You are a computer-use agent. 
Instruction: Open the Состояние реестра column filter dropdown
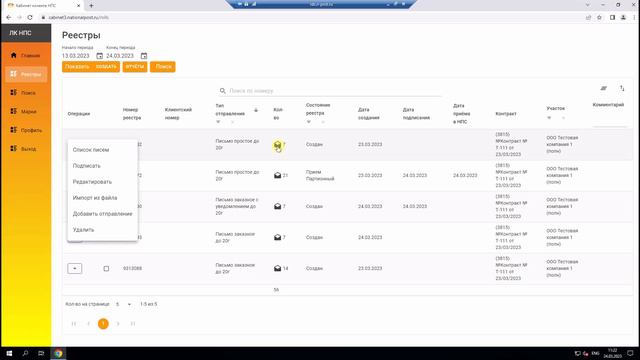pos(309,122)
